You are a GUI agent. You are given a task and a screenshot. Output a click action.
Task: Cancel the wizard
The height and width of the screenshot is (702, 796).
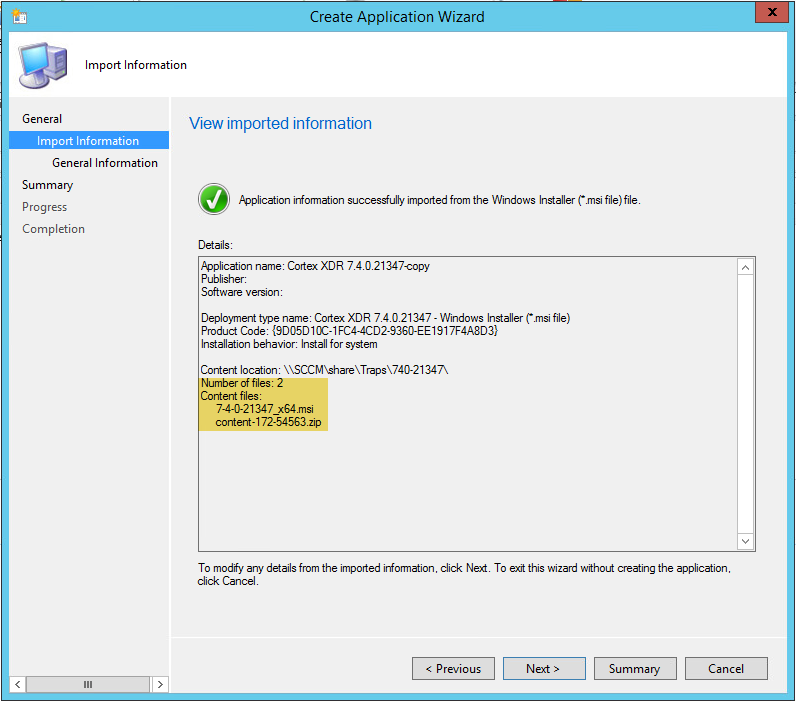(x=726, y=668)
